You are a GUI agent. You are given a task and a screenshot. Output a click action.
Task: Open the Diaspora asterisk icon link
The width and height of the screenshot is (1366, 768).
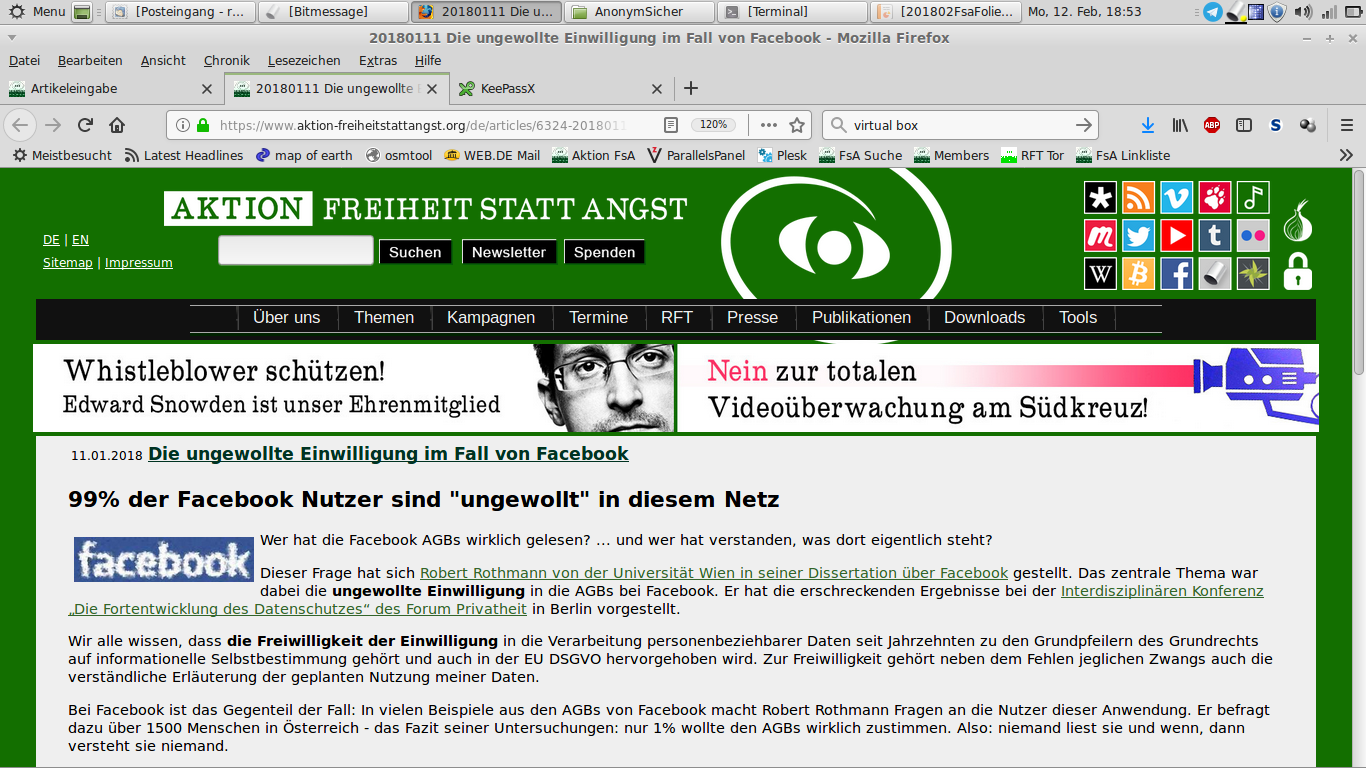[x=1101, y=198]
